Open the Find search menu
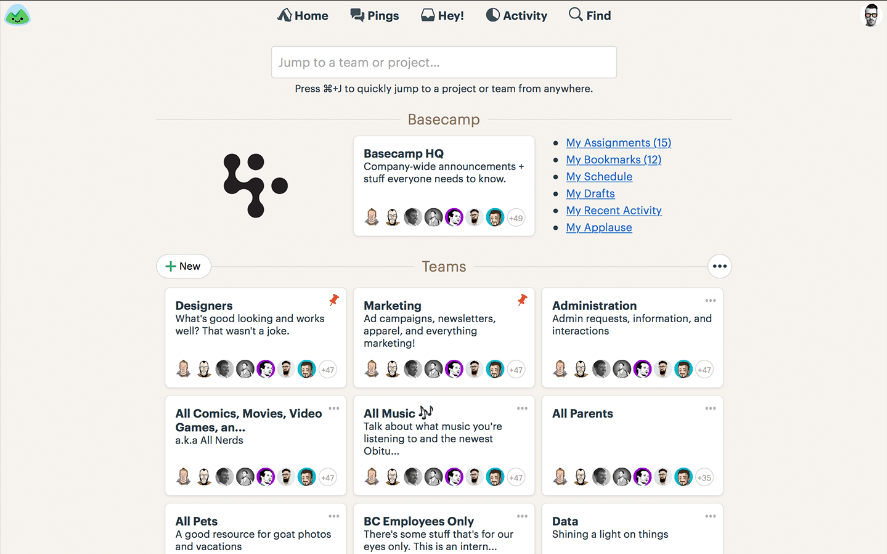Screen dimensions: 887x554 click(590, 15)
